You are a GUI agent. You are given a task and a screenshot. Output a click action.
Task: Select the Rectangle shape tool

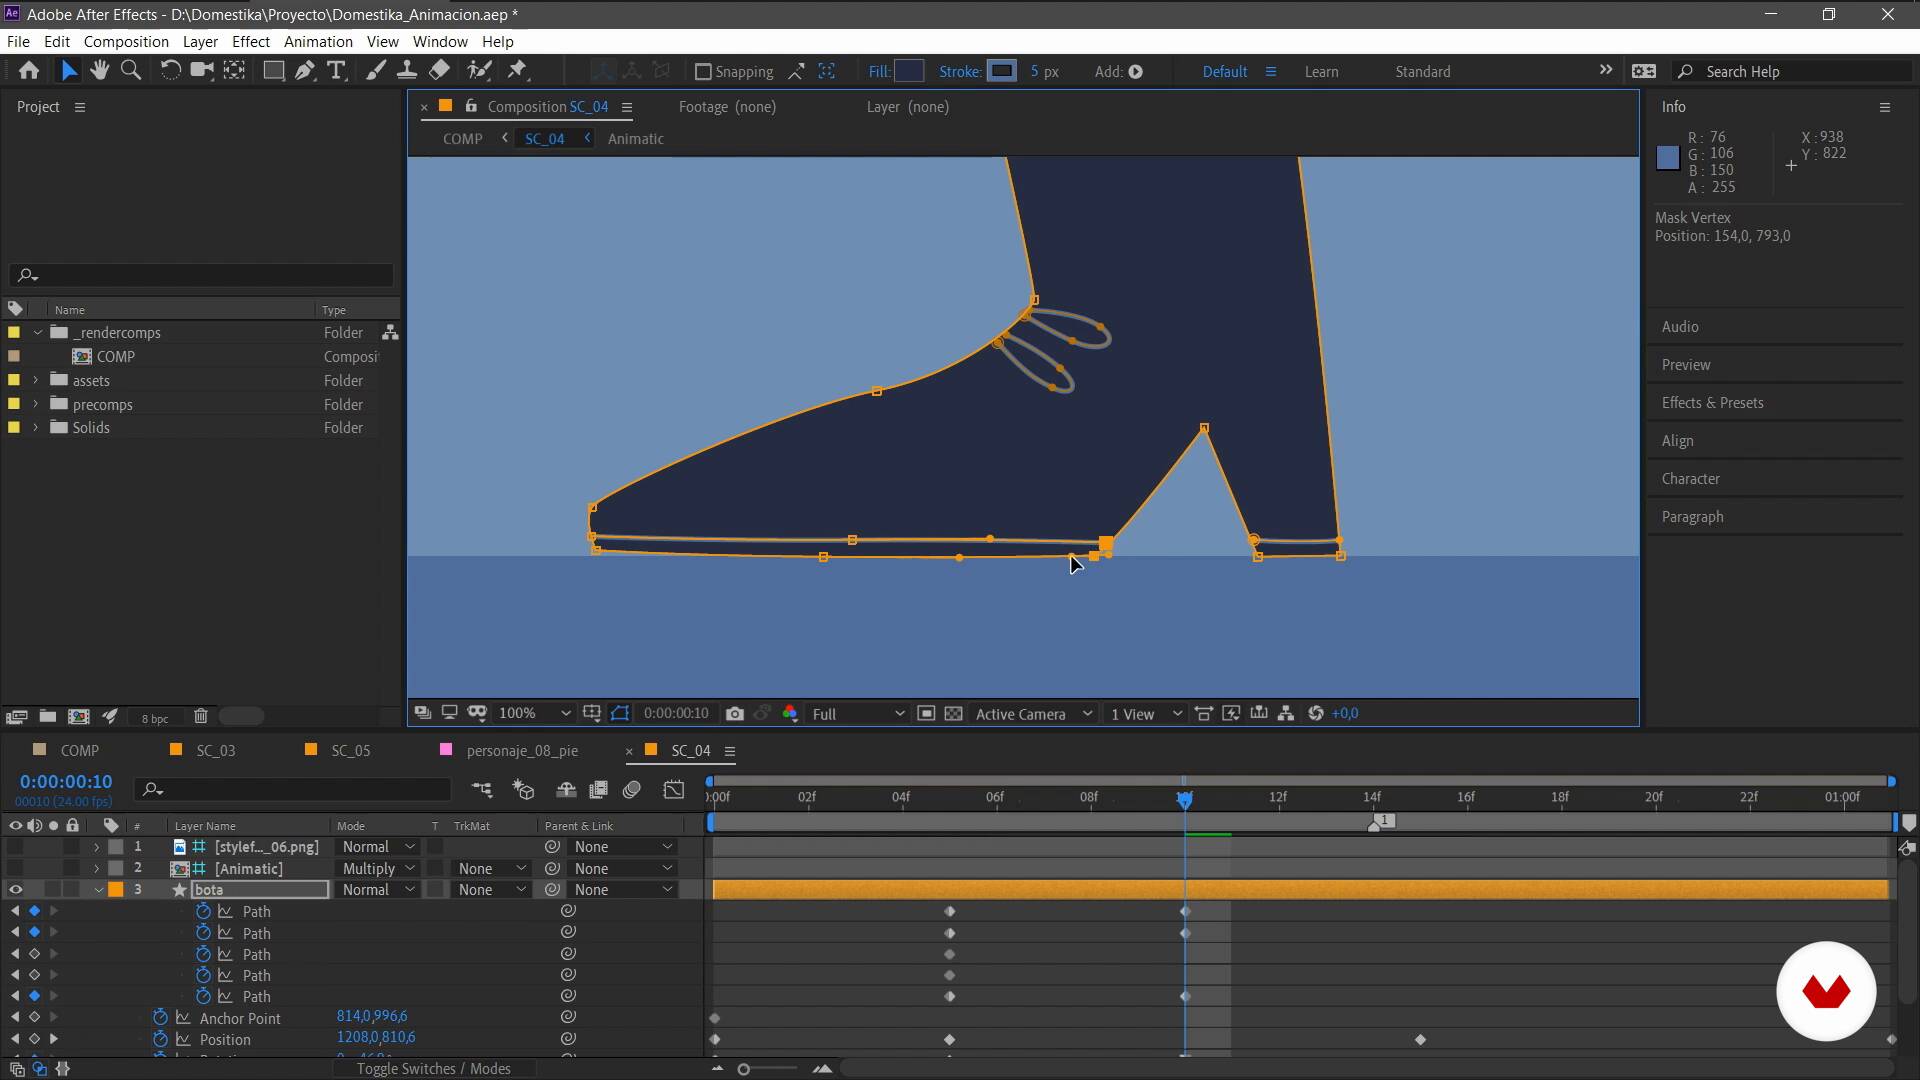tap(273, 71)
